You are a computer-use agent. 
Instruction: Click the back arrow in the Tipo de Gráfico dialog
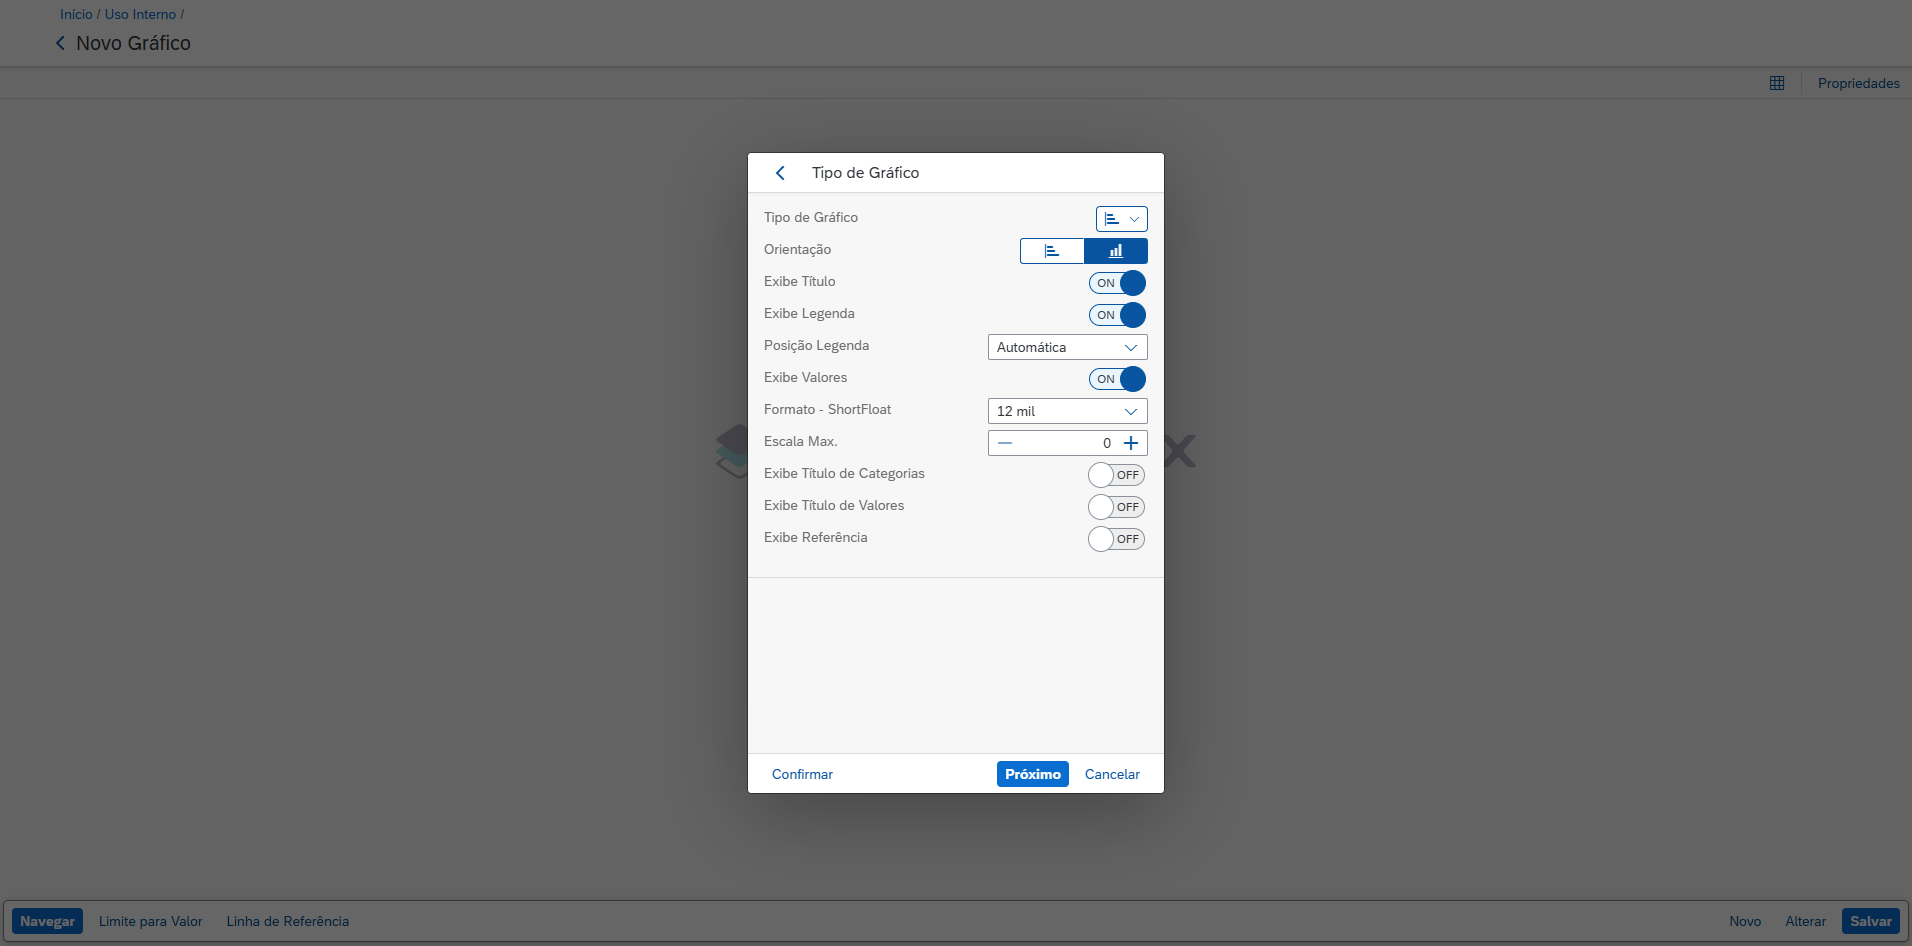pos(780,173)
